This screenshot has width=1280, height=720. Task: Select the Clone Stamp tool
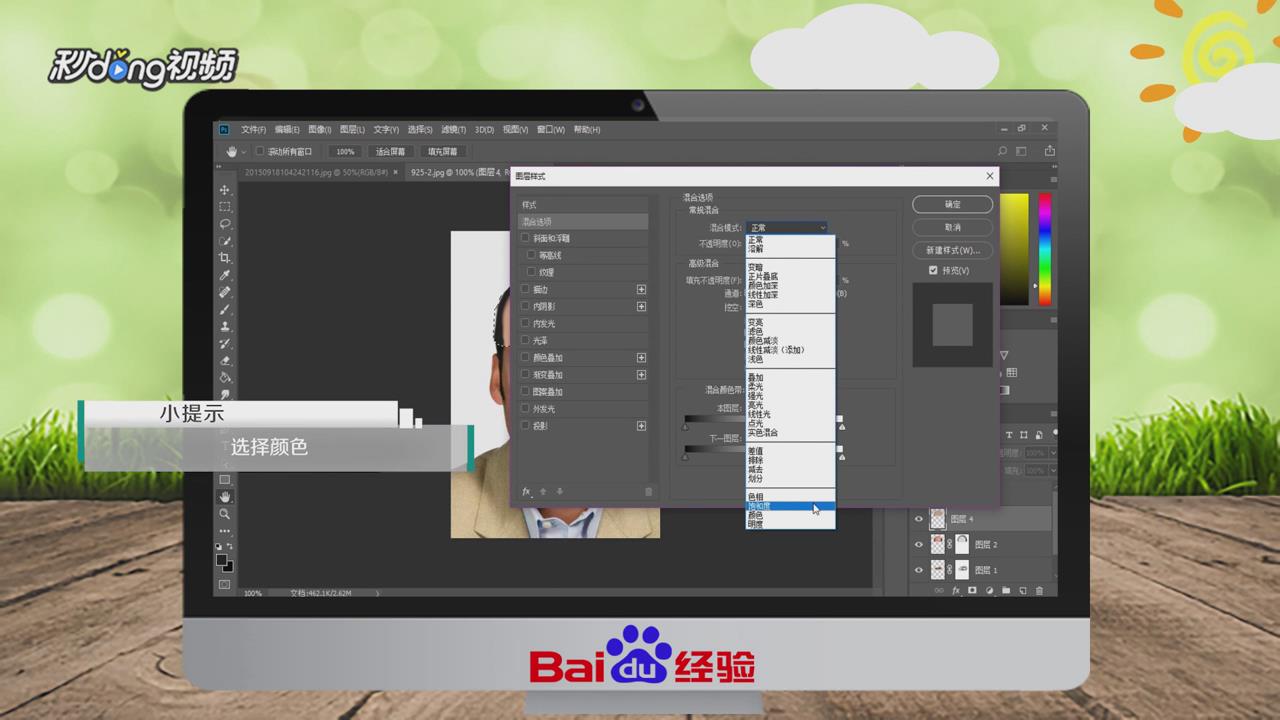tap(225, 326)
